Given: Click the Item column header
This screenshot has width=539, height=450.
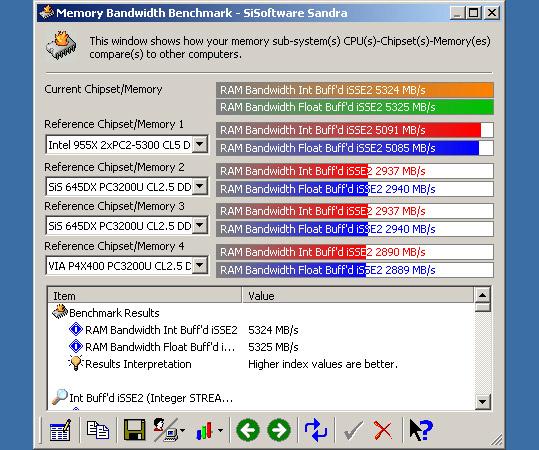Looking at the screenshot, I should point(145,296).
